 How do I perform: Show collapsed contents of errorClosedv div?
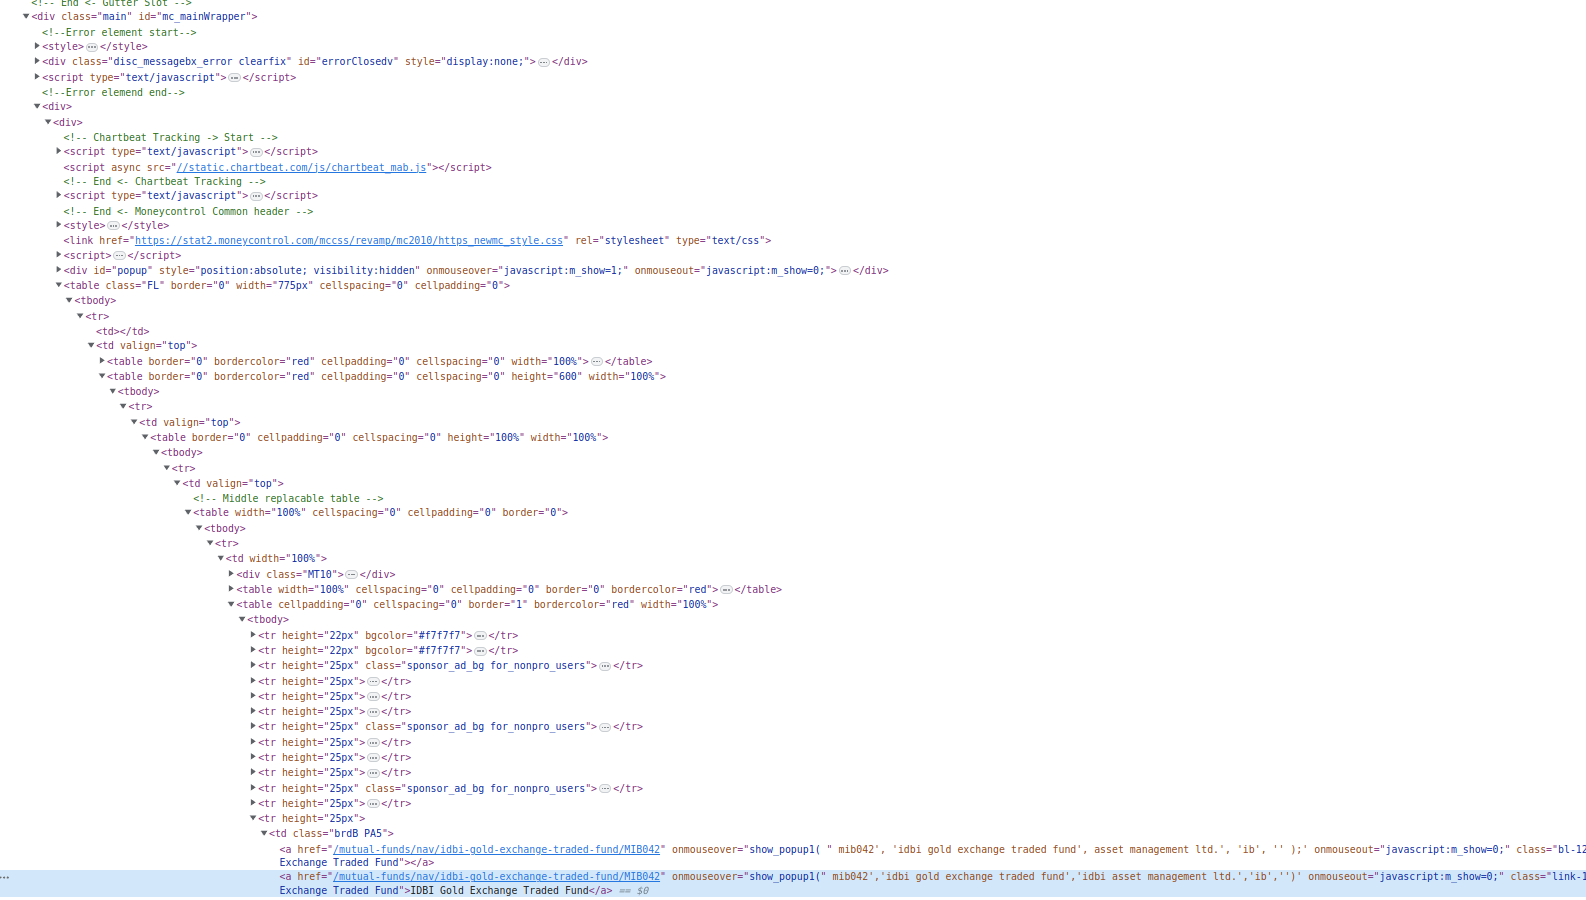(544, 62)
